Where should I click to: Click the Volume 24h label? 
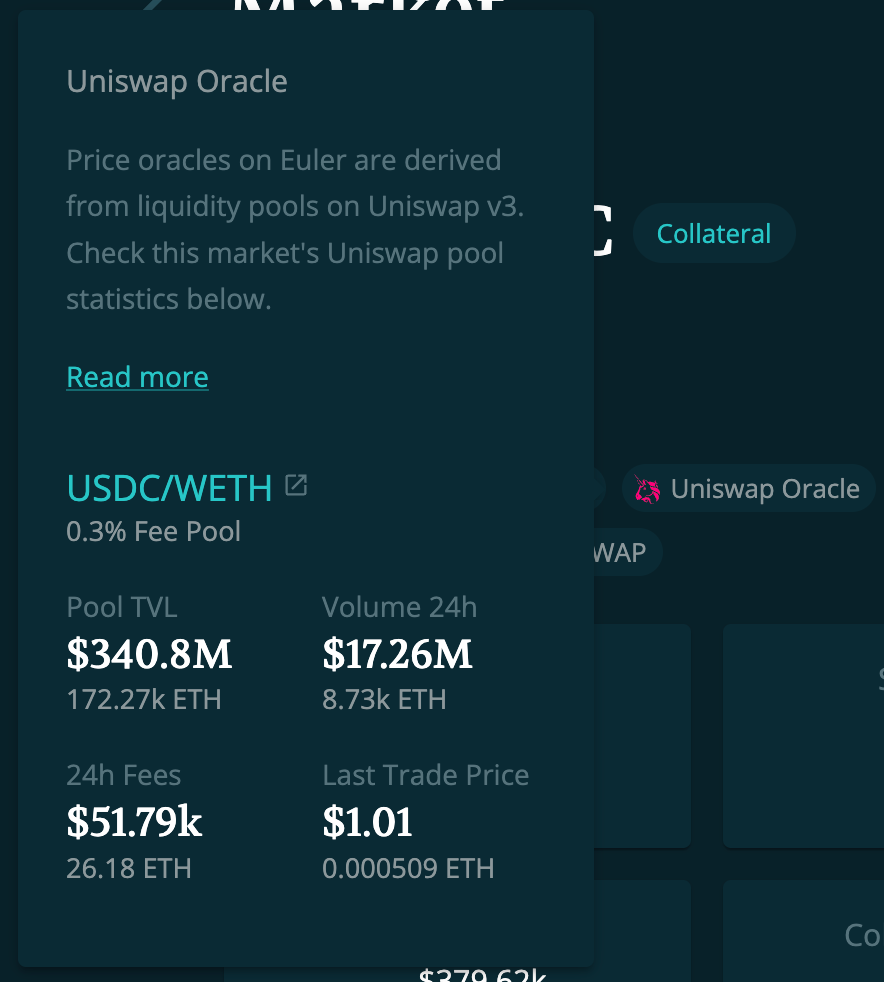coord(399,607)
